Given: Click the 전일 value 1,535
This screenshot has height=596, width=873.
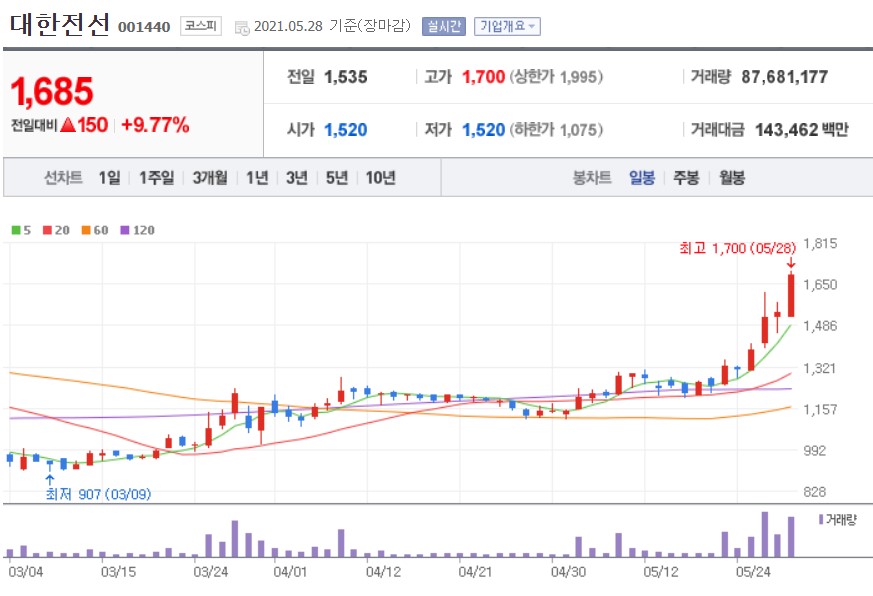Looking at the screenshot, I should pyautogui.click(x=345, y=77).
